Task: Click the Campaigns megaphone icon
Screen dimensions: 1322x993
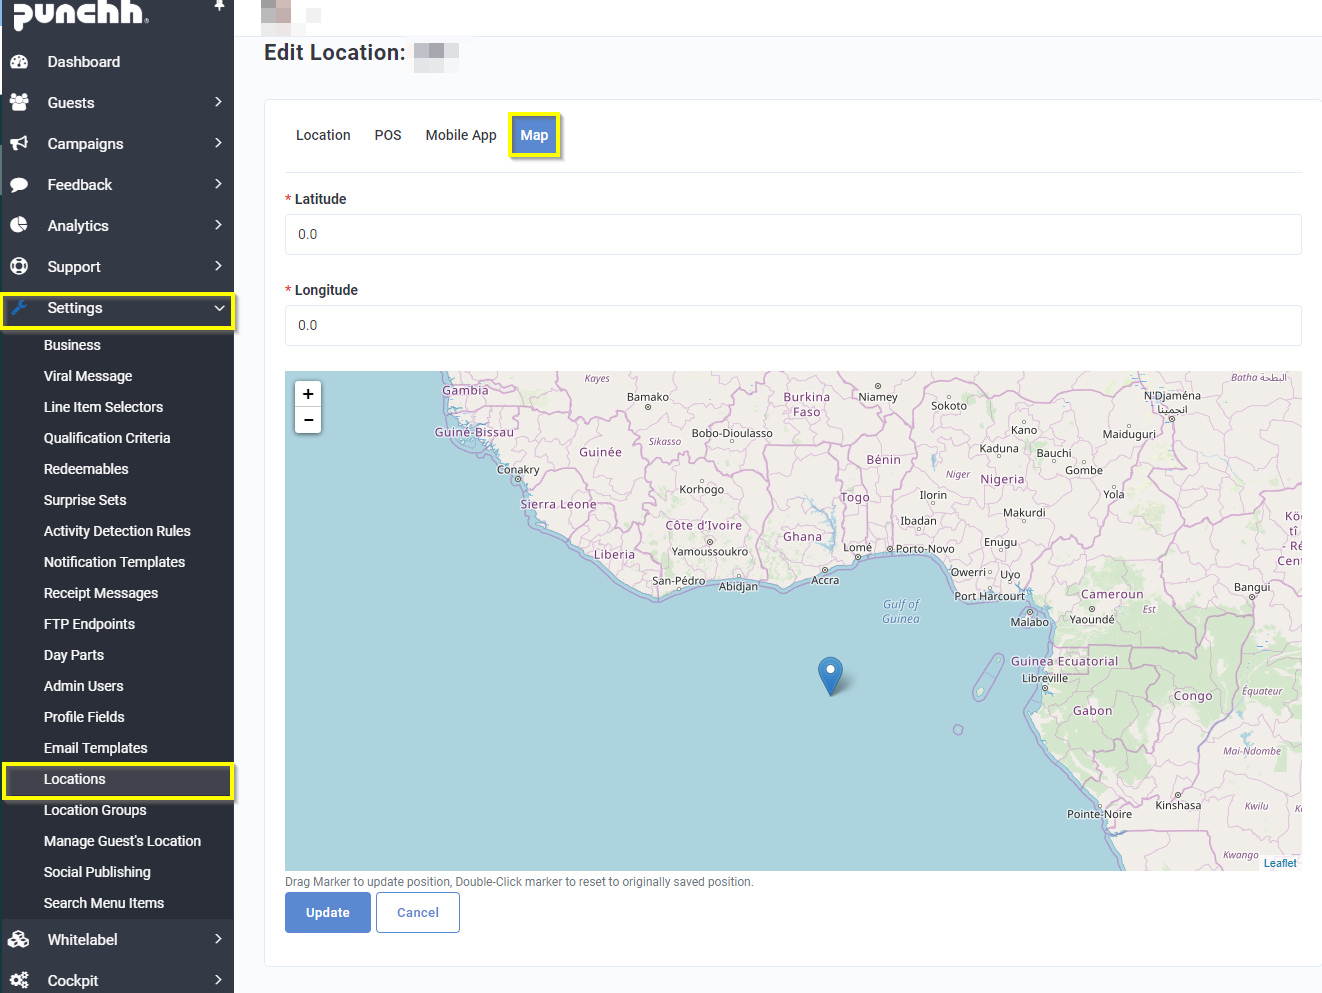Action: 21,143
